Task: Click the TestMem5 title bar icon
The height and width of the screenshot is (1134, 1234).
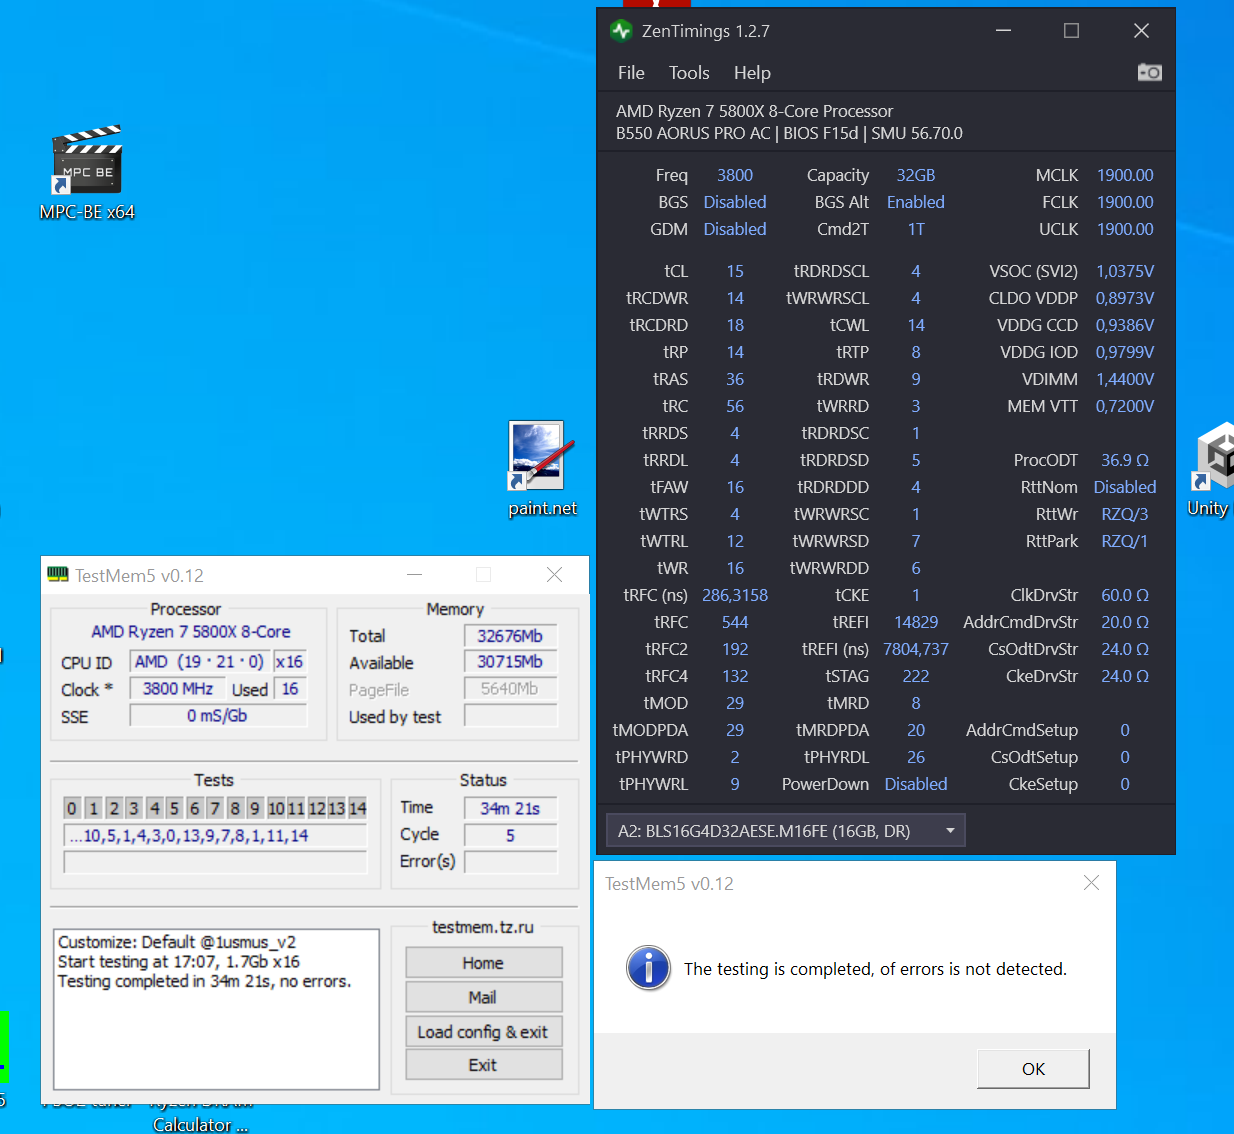Action: [58, 575]
